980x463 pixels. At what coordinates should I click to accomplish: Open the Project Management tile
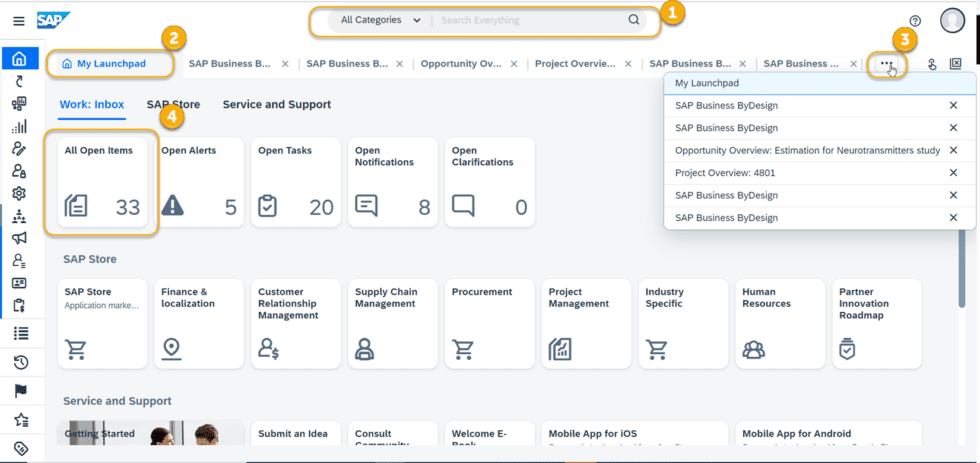pos(587,324)
